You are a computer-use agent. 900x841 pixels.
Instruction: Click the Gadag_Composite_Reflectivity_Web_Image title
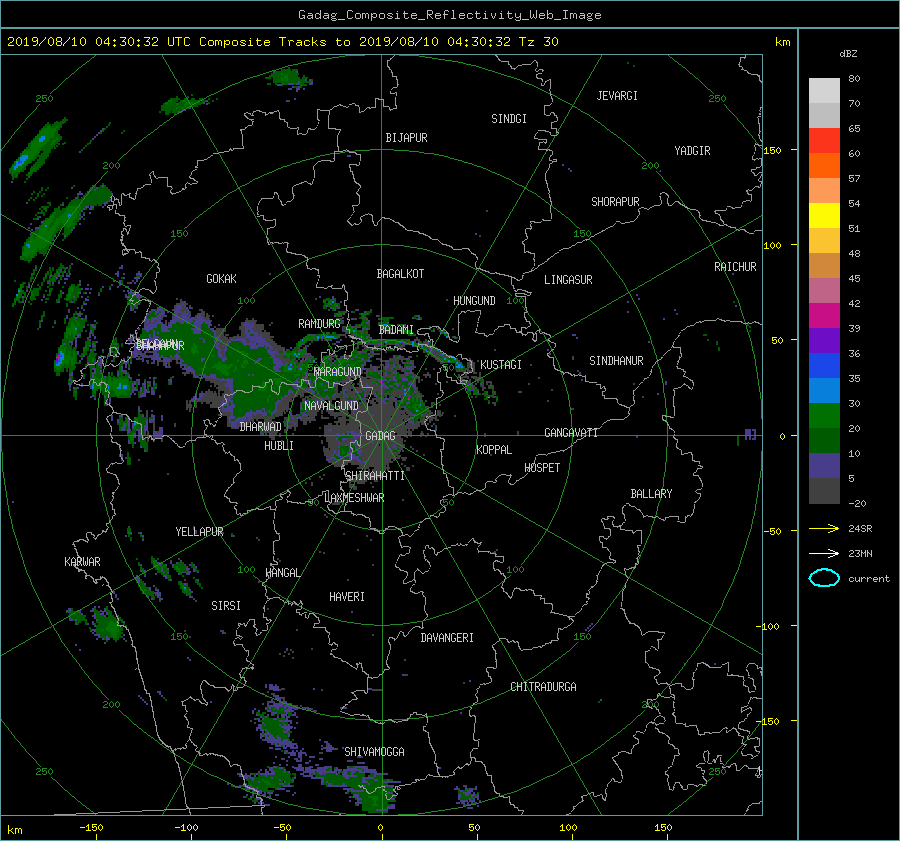449,15
